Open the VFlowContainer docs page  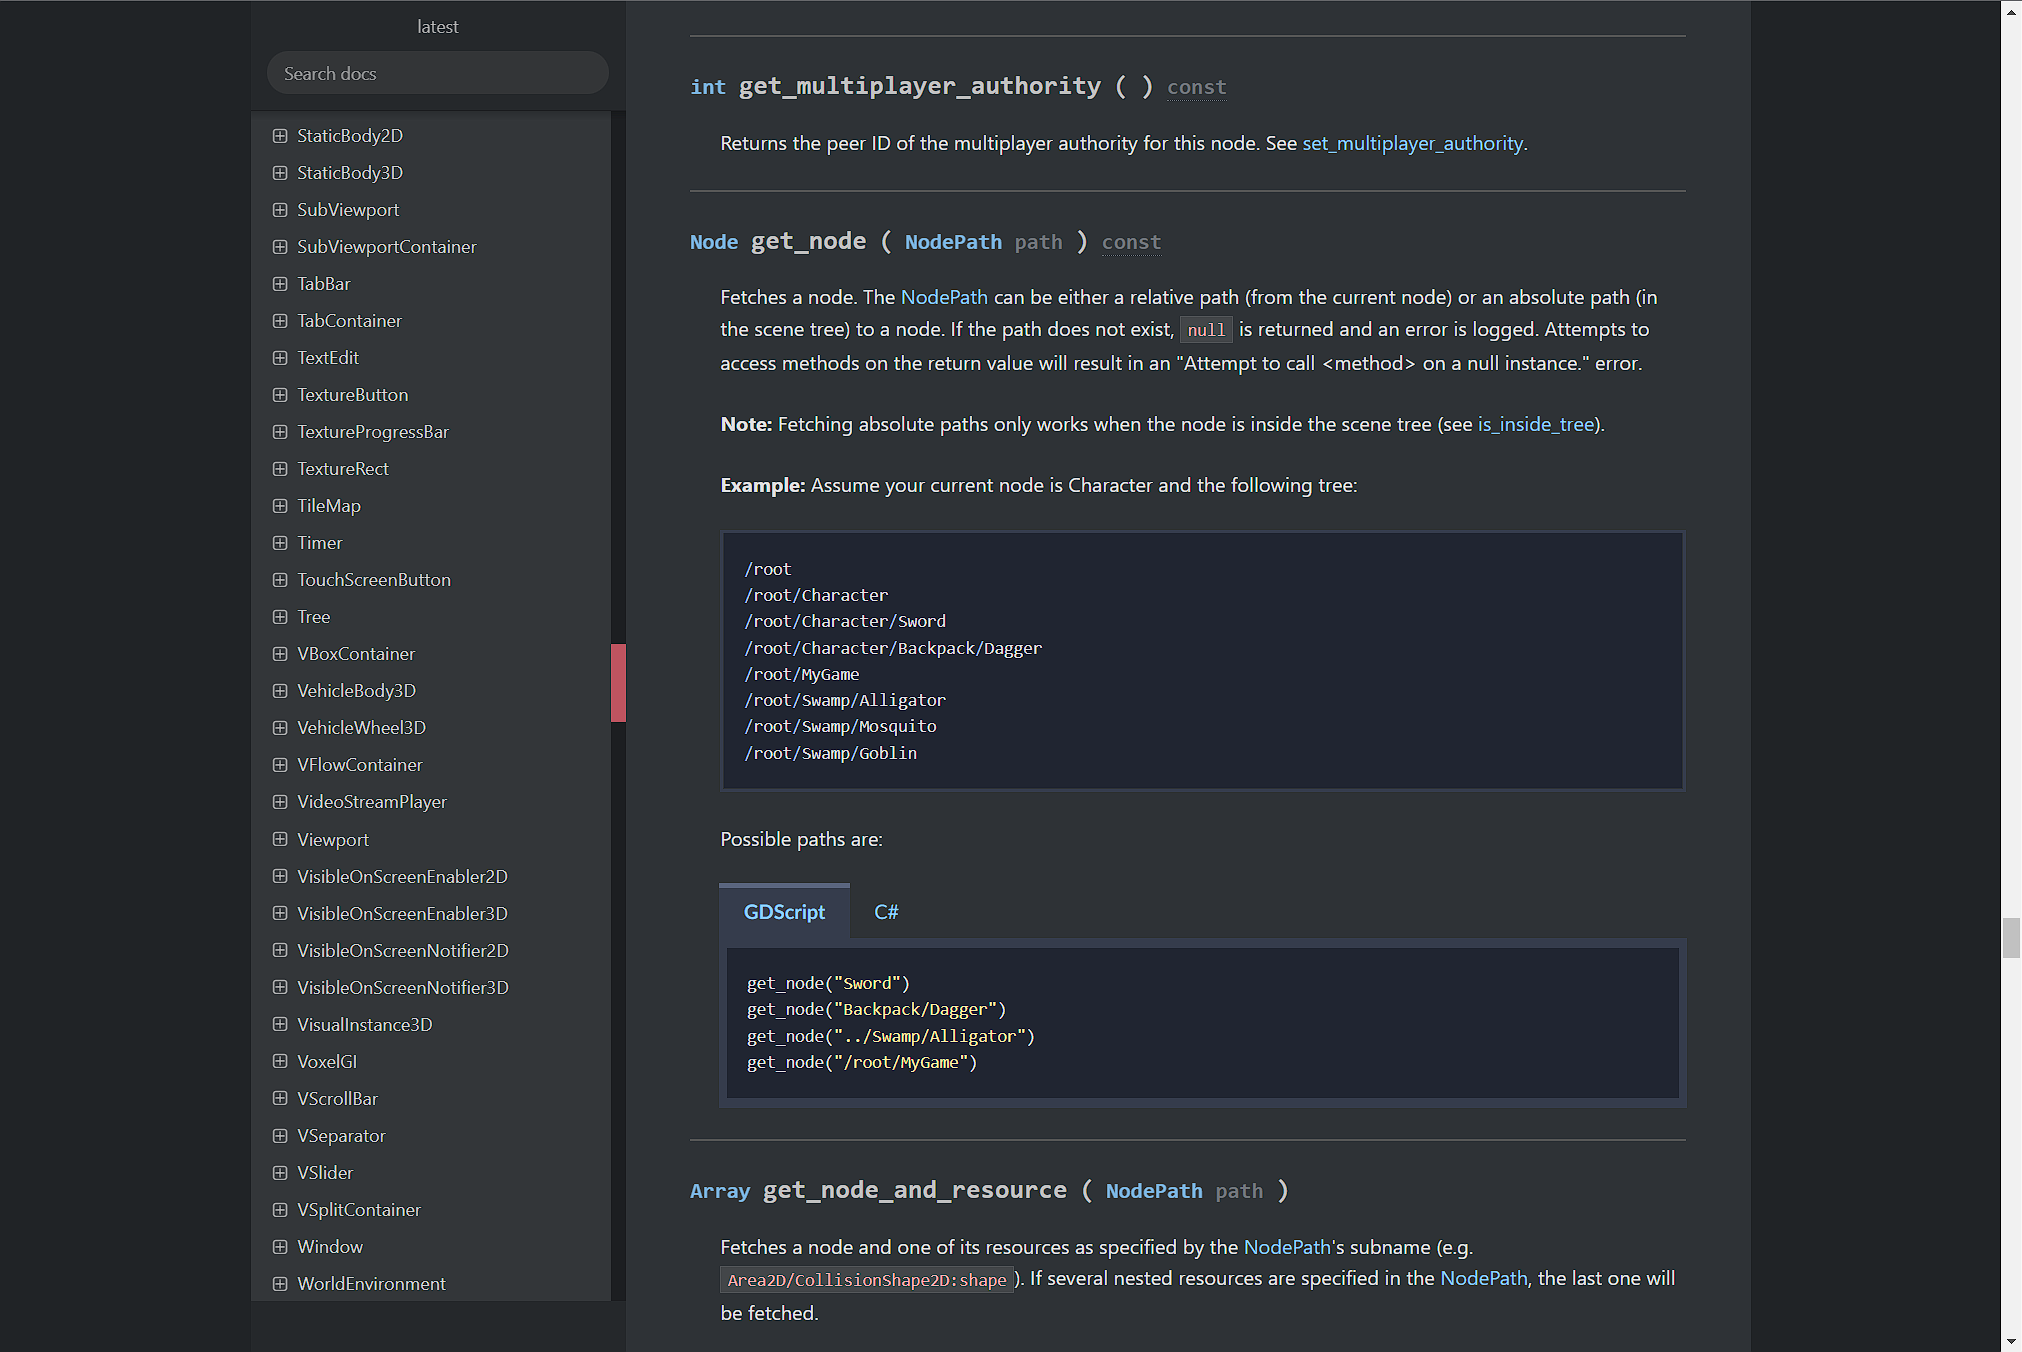(x=360, y=765)
